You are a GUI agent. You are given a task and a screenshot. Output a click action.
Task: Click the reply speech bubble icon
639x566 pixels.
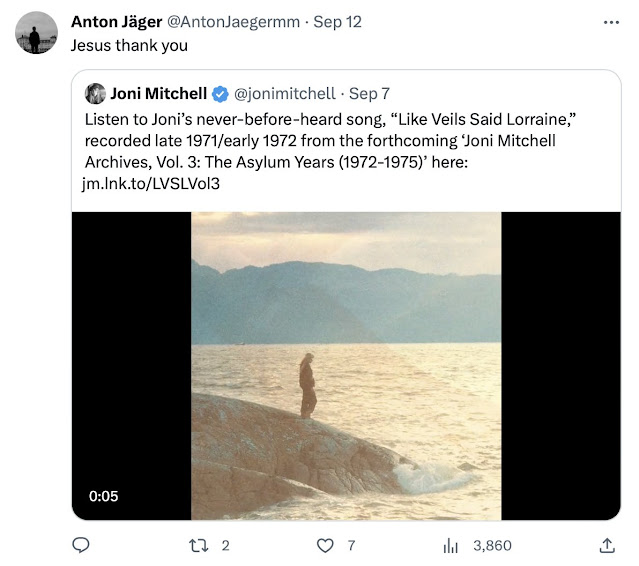[x=82, y=546]
